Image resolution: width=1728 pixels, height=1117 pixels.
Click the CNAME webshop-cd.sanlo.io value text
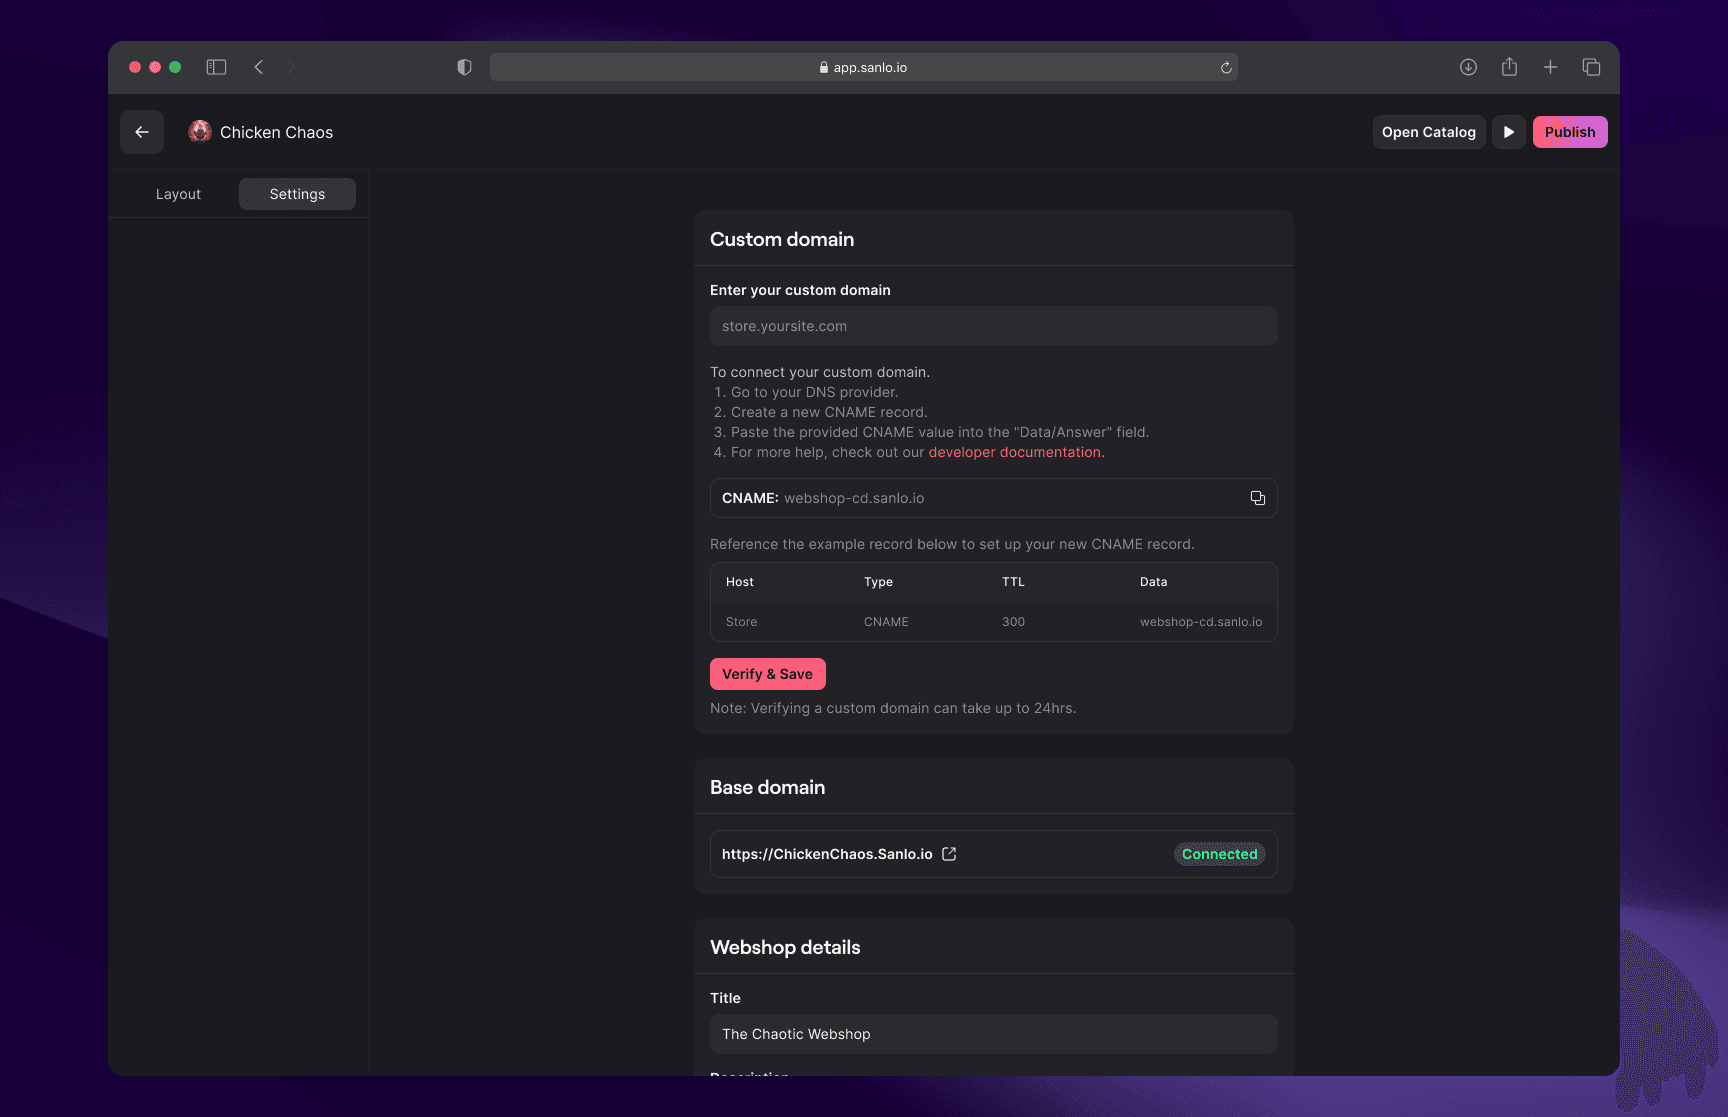(x=854, y=498)
